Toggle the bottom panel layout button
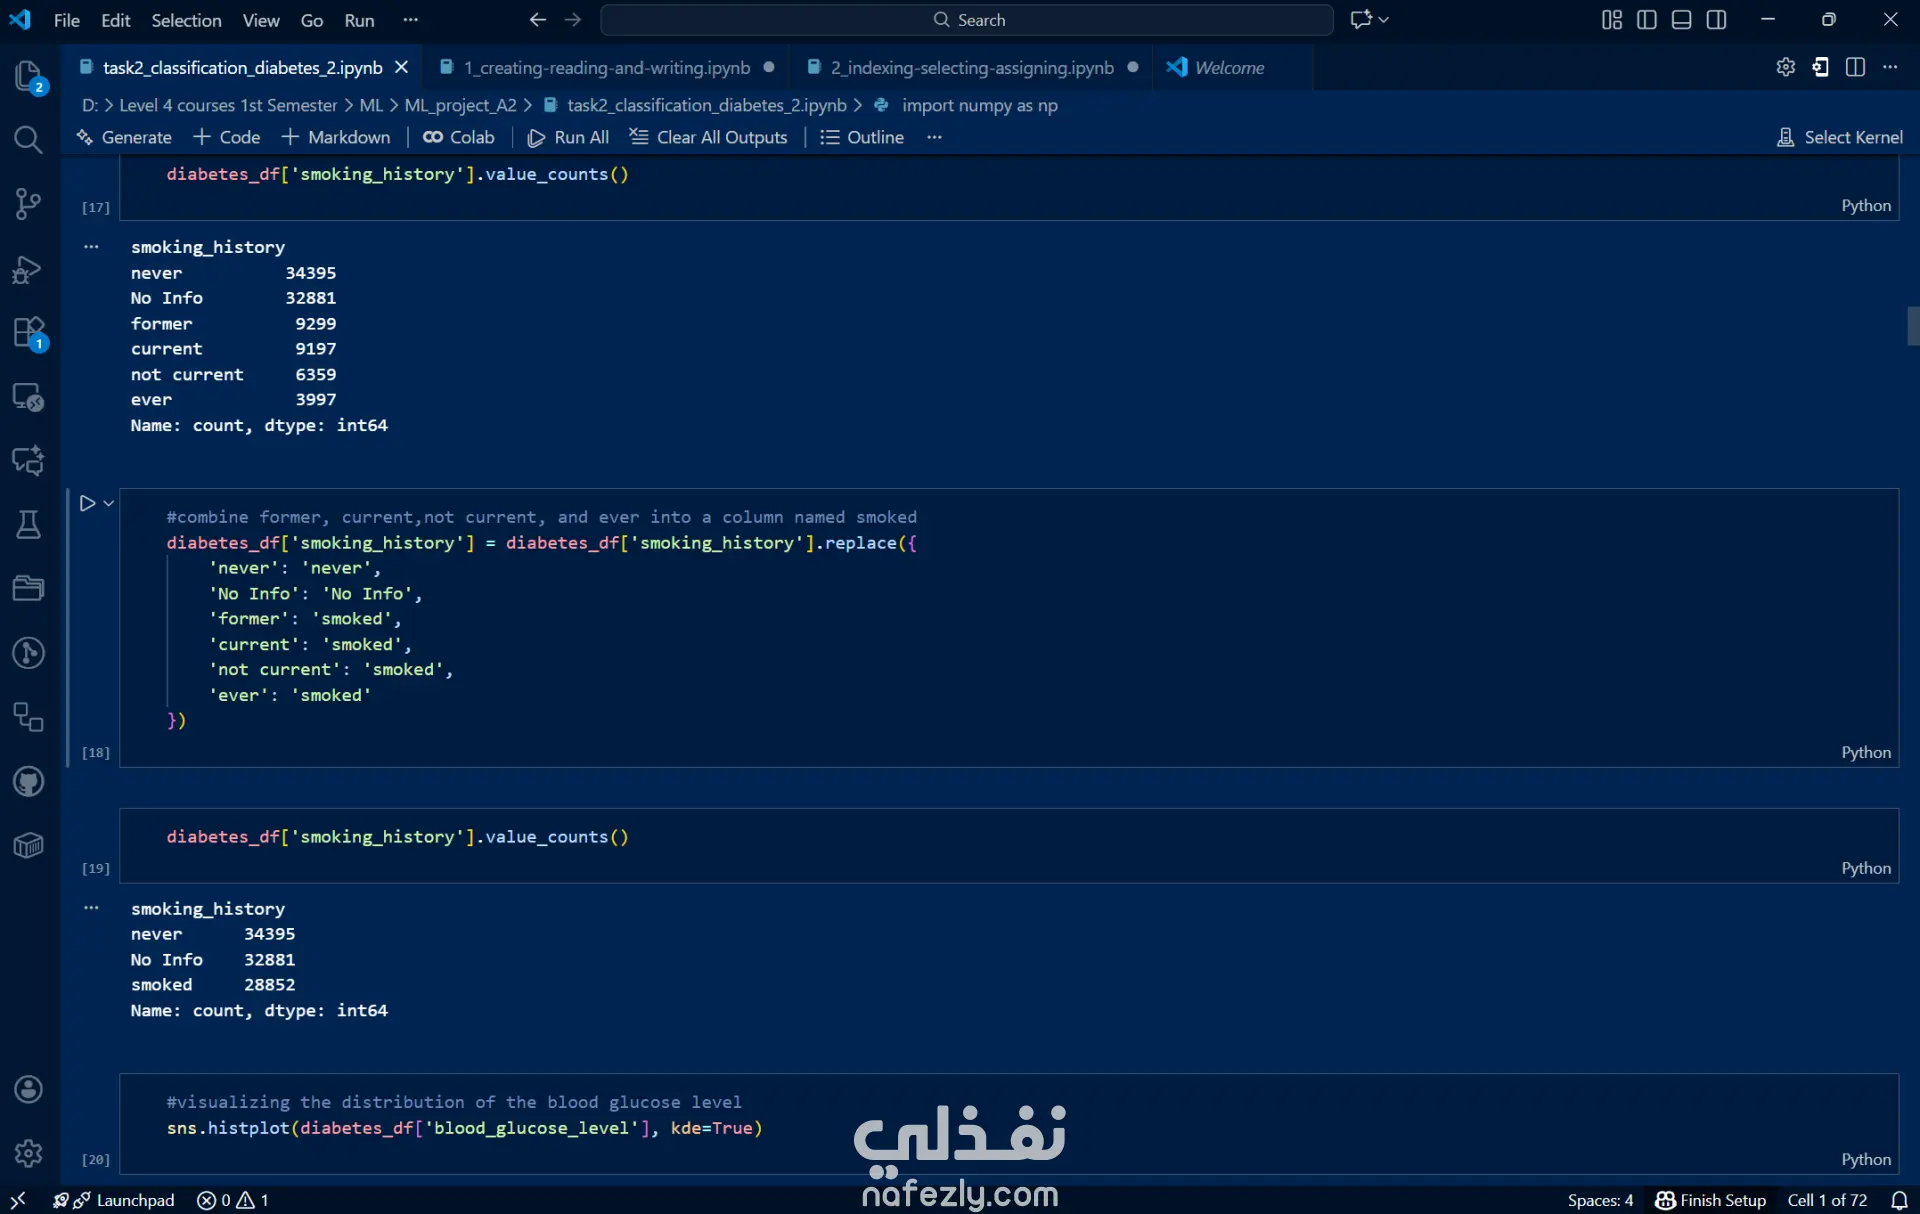The image size is (1920, 1214). 1682,20
